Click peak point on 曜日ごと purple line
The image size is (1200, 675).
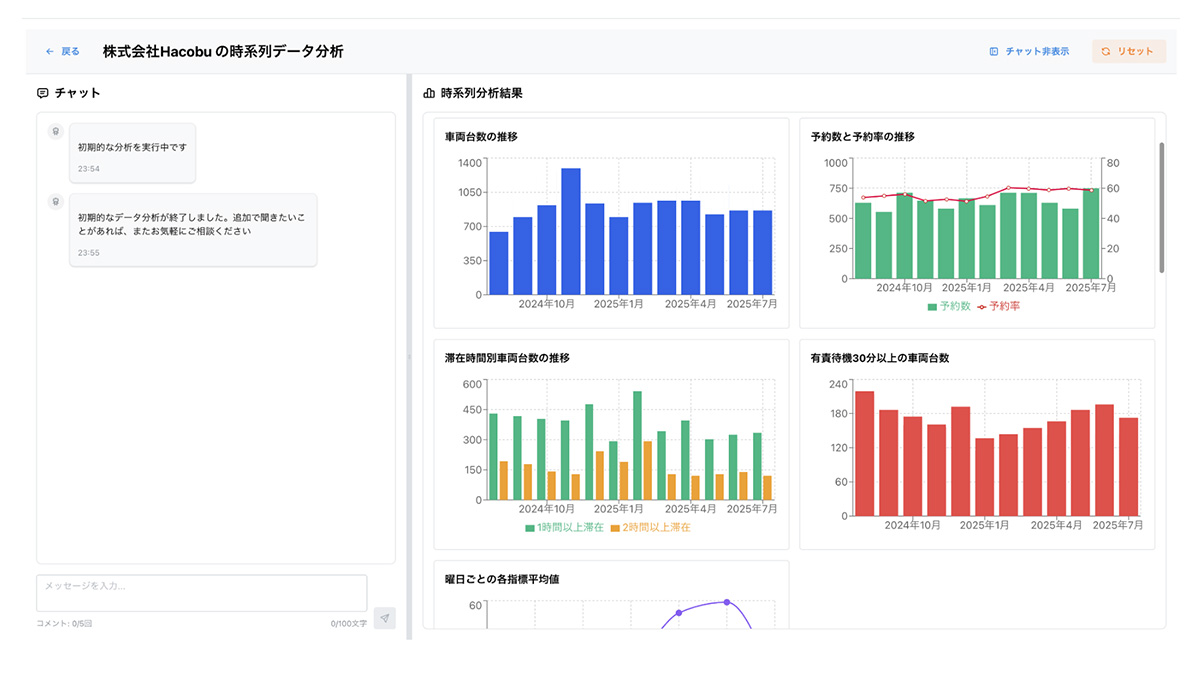pyautogui.click(x=727, y=602)
